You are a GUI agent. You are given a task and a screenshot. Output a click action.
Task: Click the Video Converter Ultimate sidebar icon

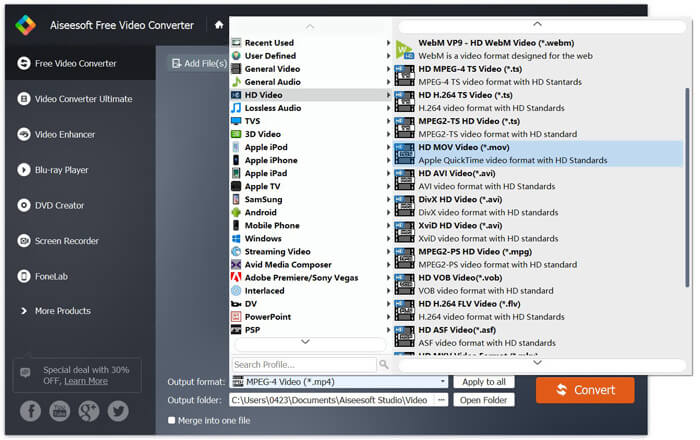[x=24, y=99]
